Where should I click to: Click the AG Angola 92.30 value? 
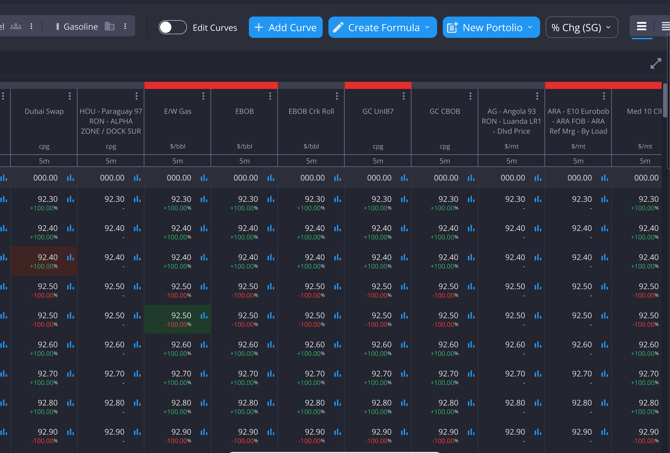[515, 199]
